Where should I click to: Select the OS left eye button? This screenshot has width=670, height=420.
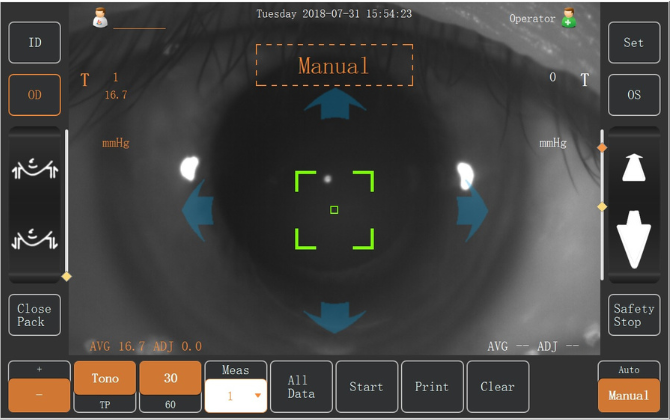634,95
